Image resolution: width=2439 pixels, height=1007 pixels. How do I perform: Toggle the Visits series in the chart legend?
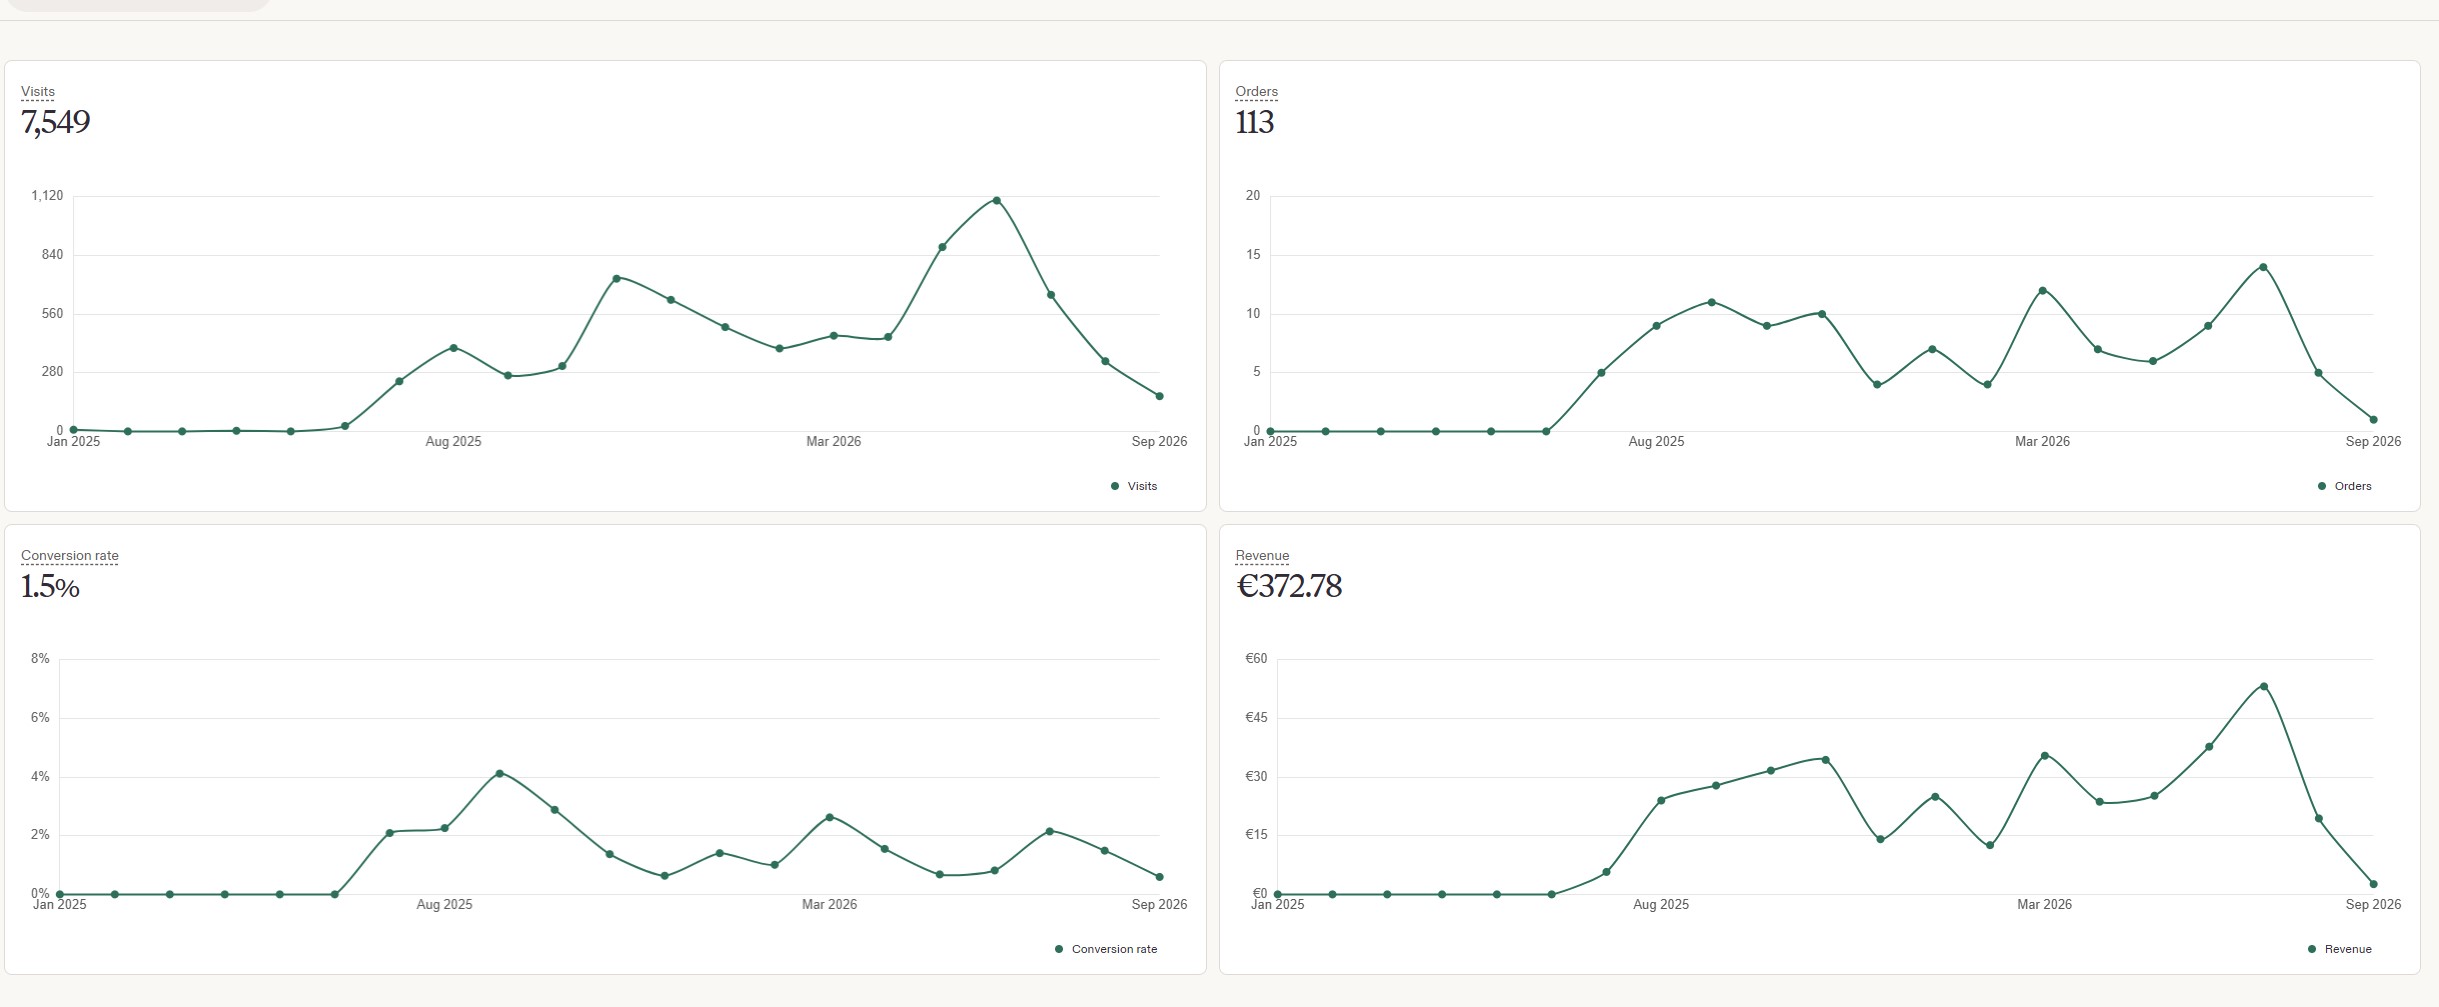click(1134, 486)
